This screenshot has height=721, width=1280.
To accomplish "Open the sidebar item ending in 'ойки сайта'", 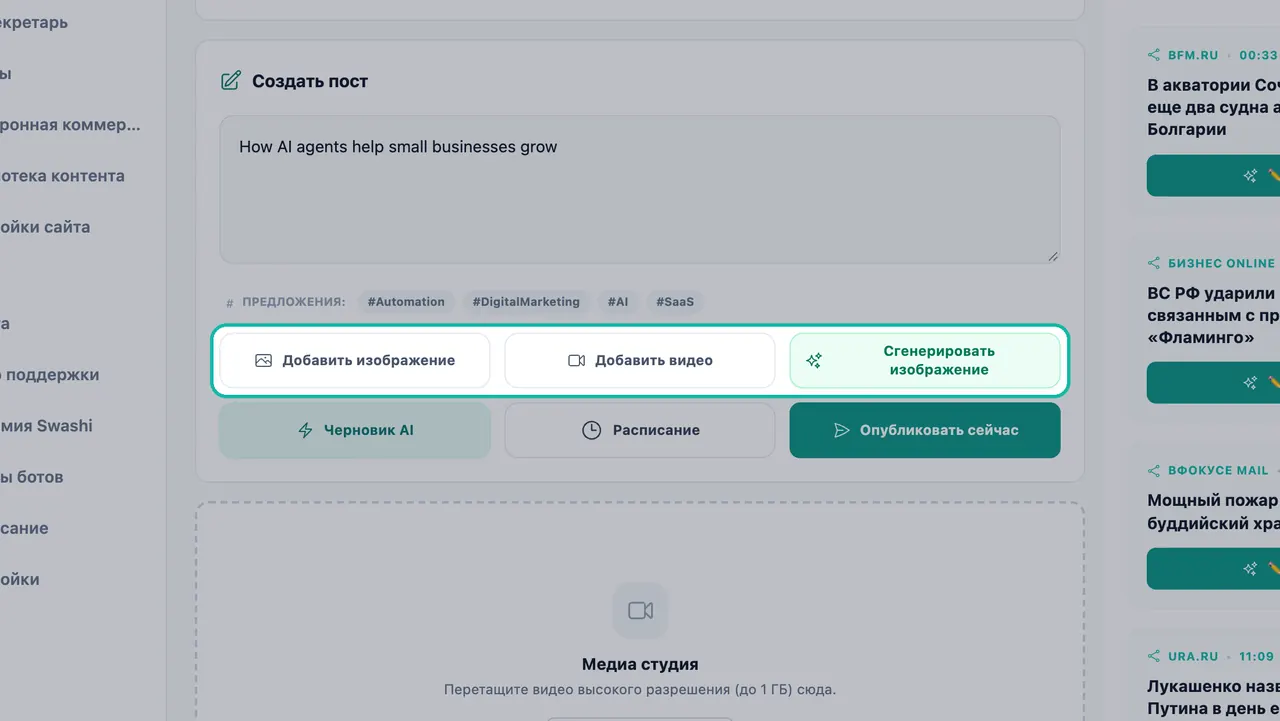I will [45, 227].
